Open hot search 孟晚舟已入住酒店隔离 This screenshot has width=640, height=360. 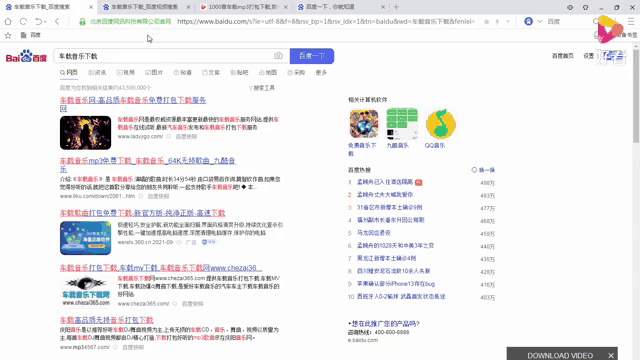tap(385, 182)
